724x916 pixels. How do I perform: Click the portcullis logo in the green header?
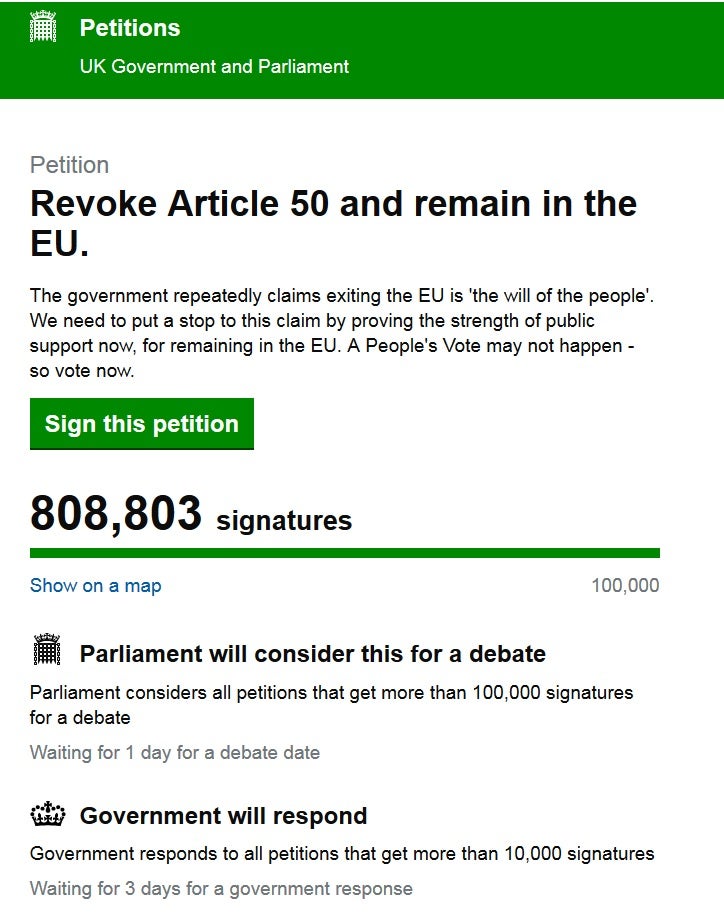point(44,28)
